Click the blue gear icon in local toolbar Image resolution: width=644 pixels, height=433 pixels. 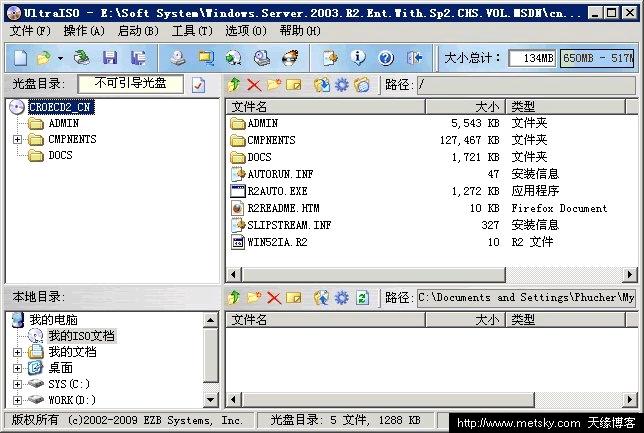click(x=342, y=297)
